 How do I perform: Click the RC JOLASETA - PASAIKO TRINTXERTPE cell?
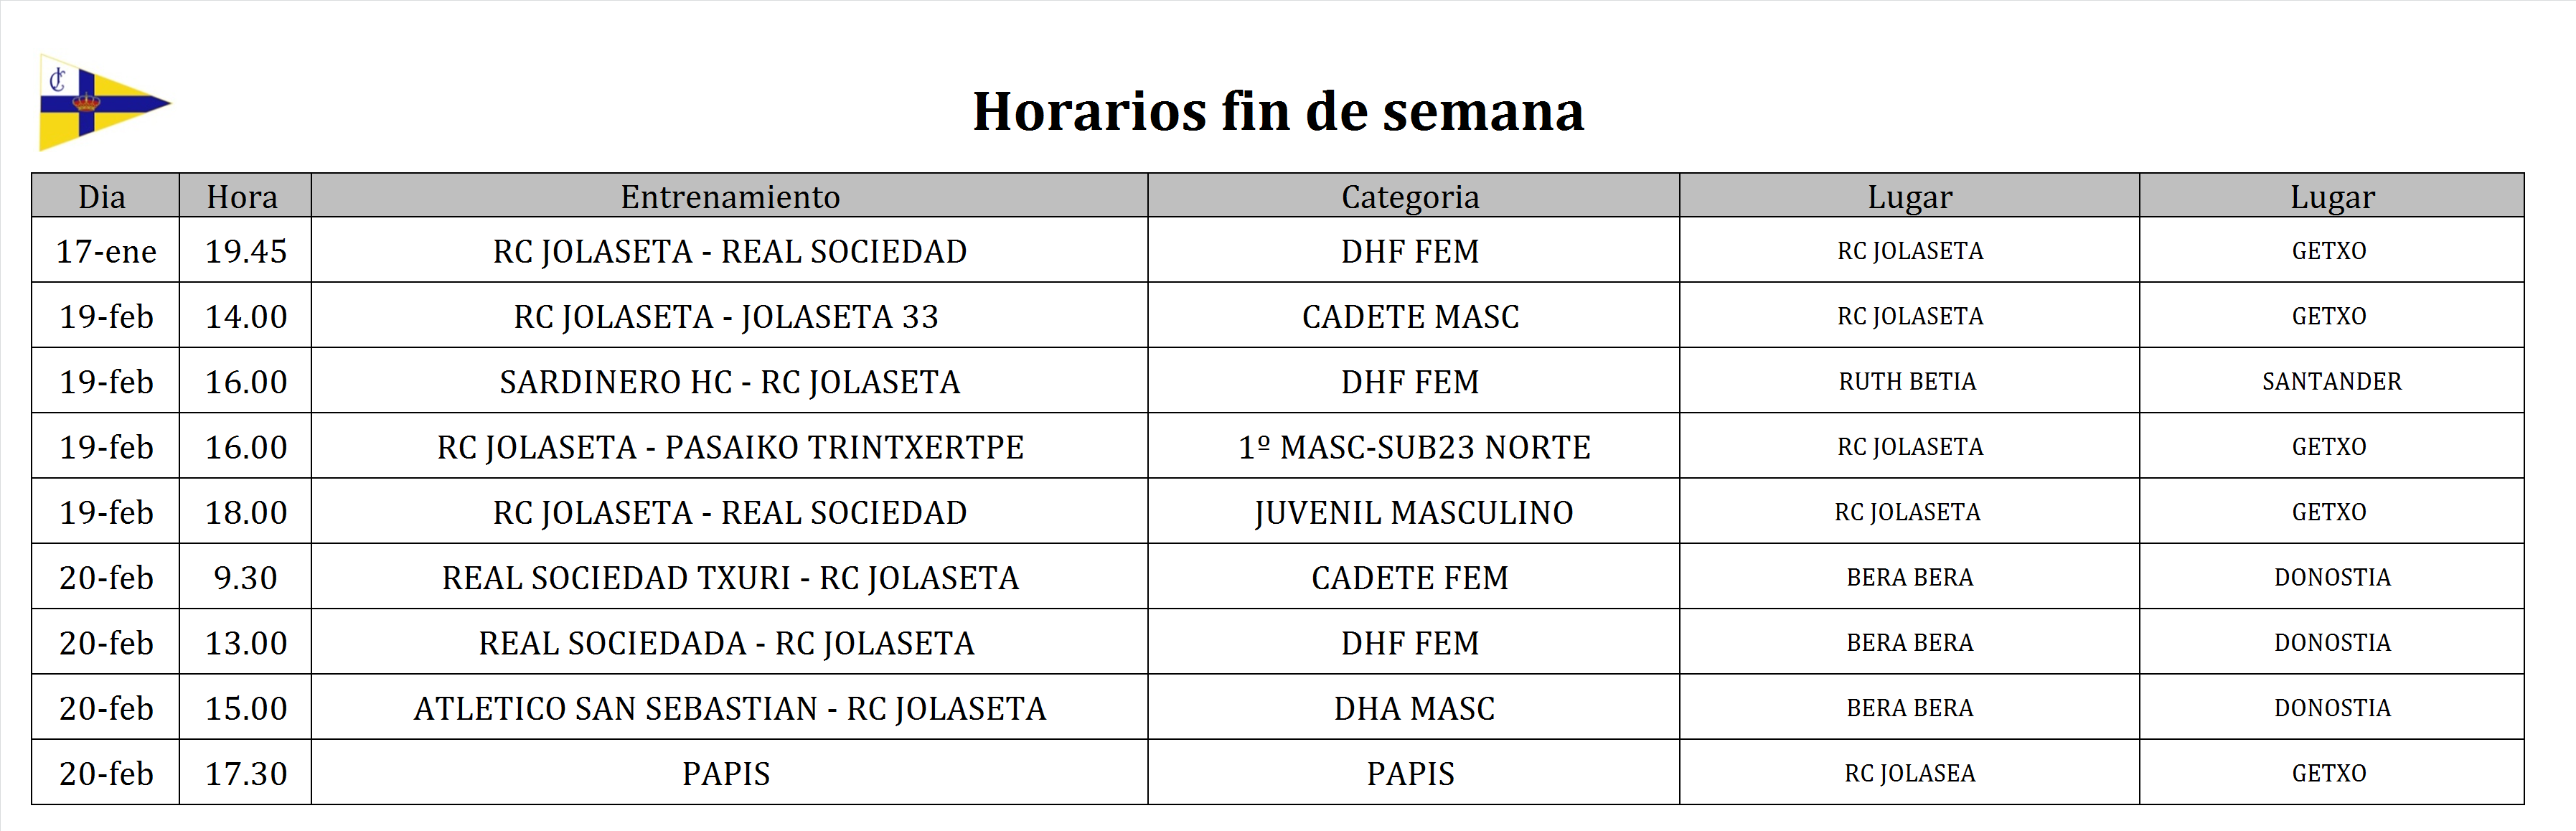[x=730, y=447]
